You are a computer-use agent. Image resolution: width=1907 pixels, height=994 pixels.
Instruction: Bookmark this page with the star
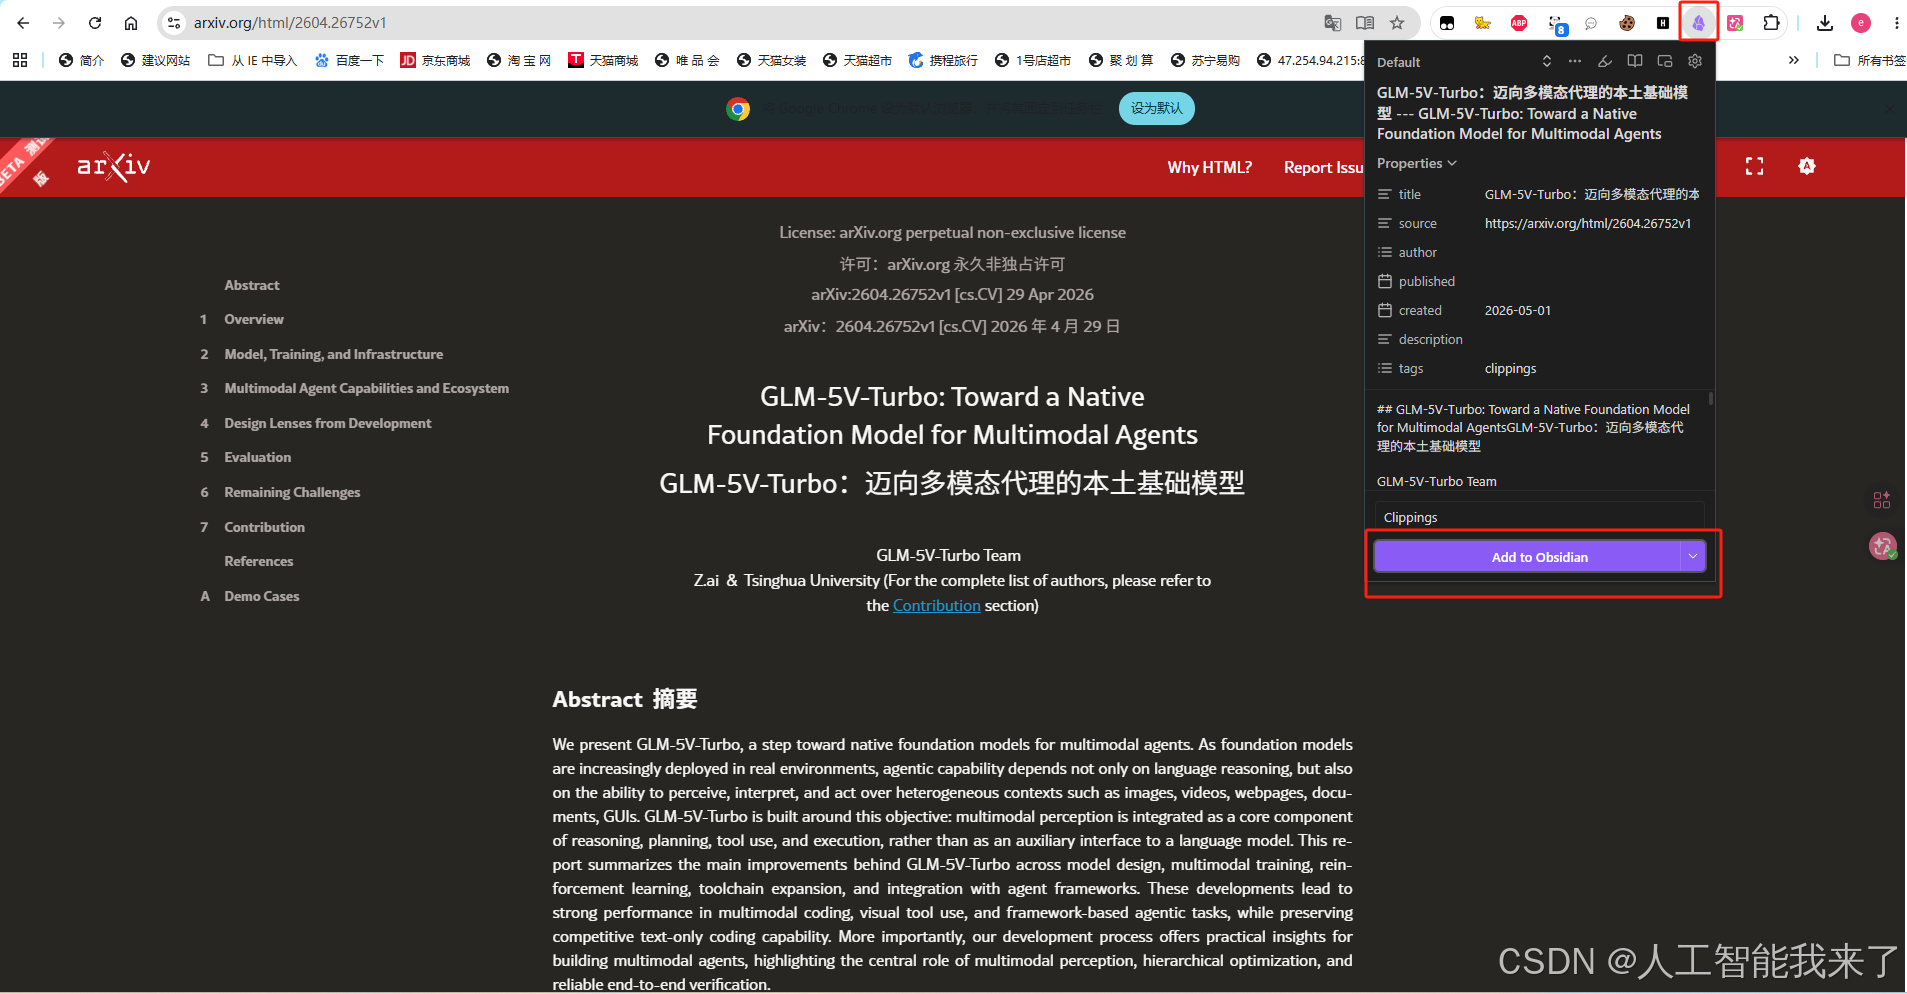(1397, 23)
